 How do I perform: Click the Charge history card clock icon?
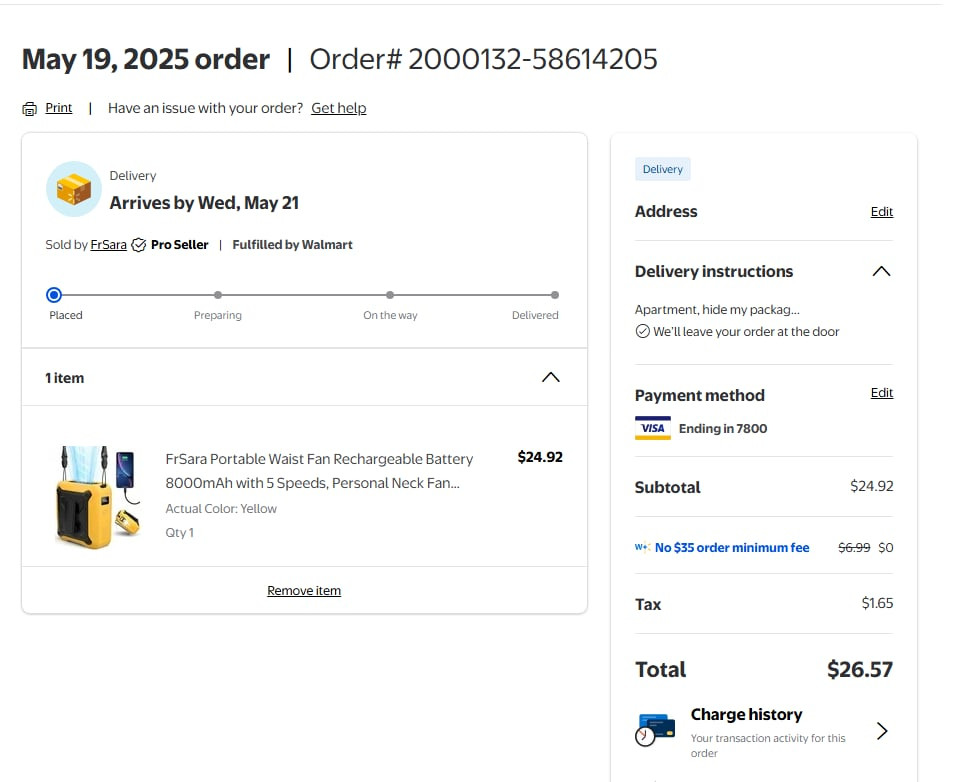pyautogui.click(x=655, y=729)
